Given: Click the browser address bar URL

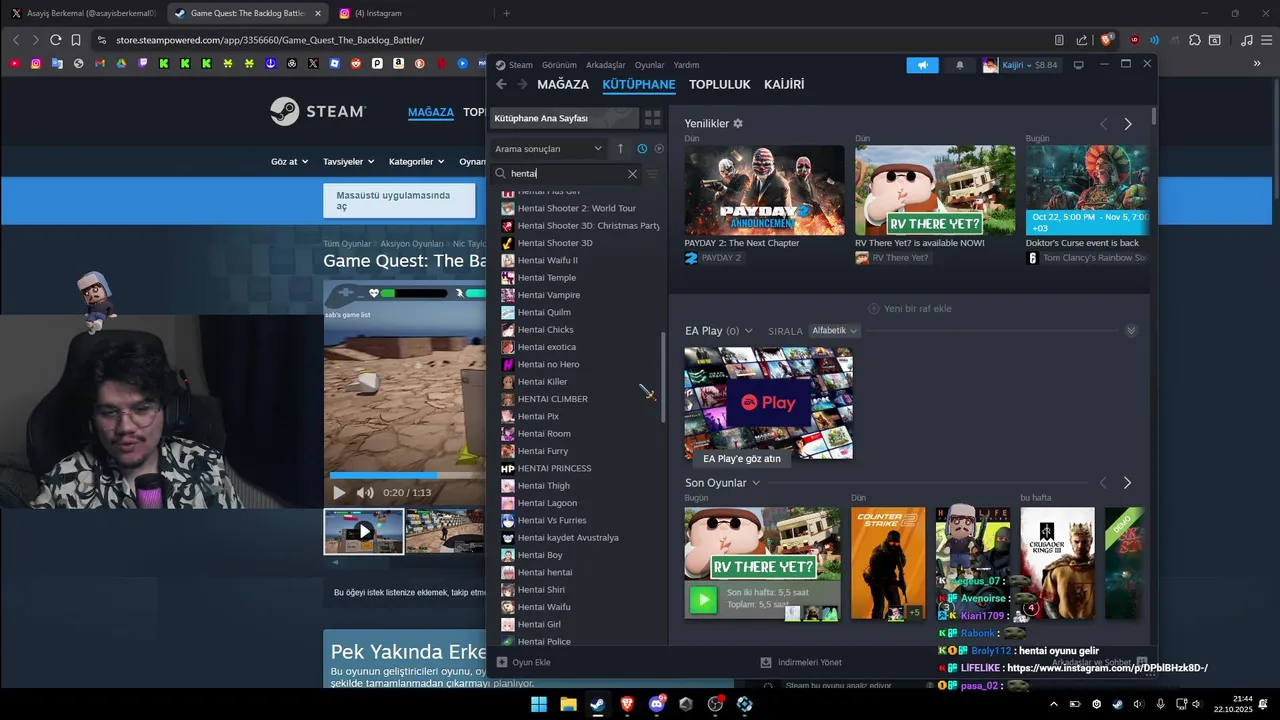Looking at the screenshot, I should [270, 40].
